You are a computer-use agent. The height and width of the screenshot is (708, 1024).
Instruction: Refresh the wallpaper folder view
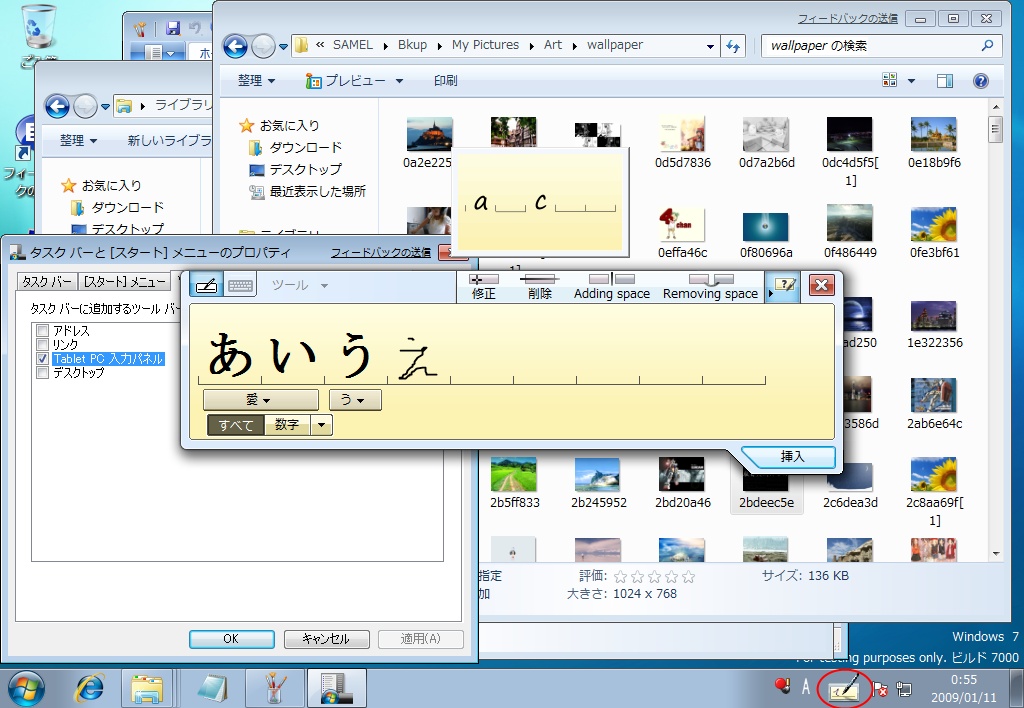click(733, 46)
